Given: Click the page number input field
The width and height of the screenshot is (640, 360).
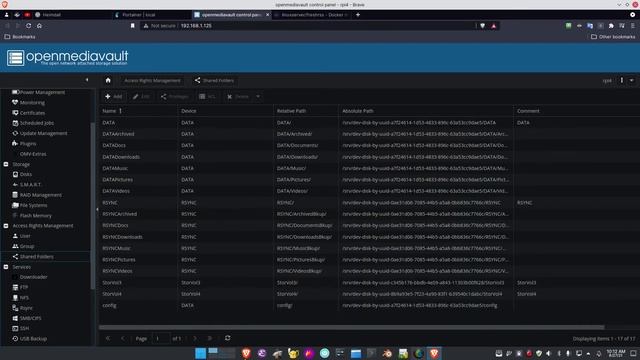Looking at the screenshot, I should click(160, 338).
